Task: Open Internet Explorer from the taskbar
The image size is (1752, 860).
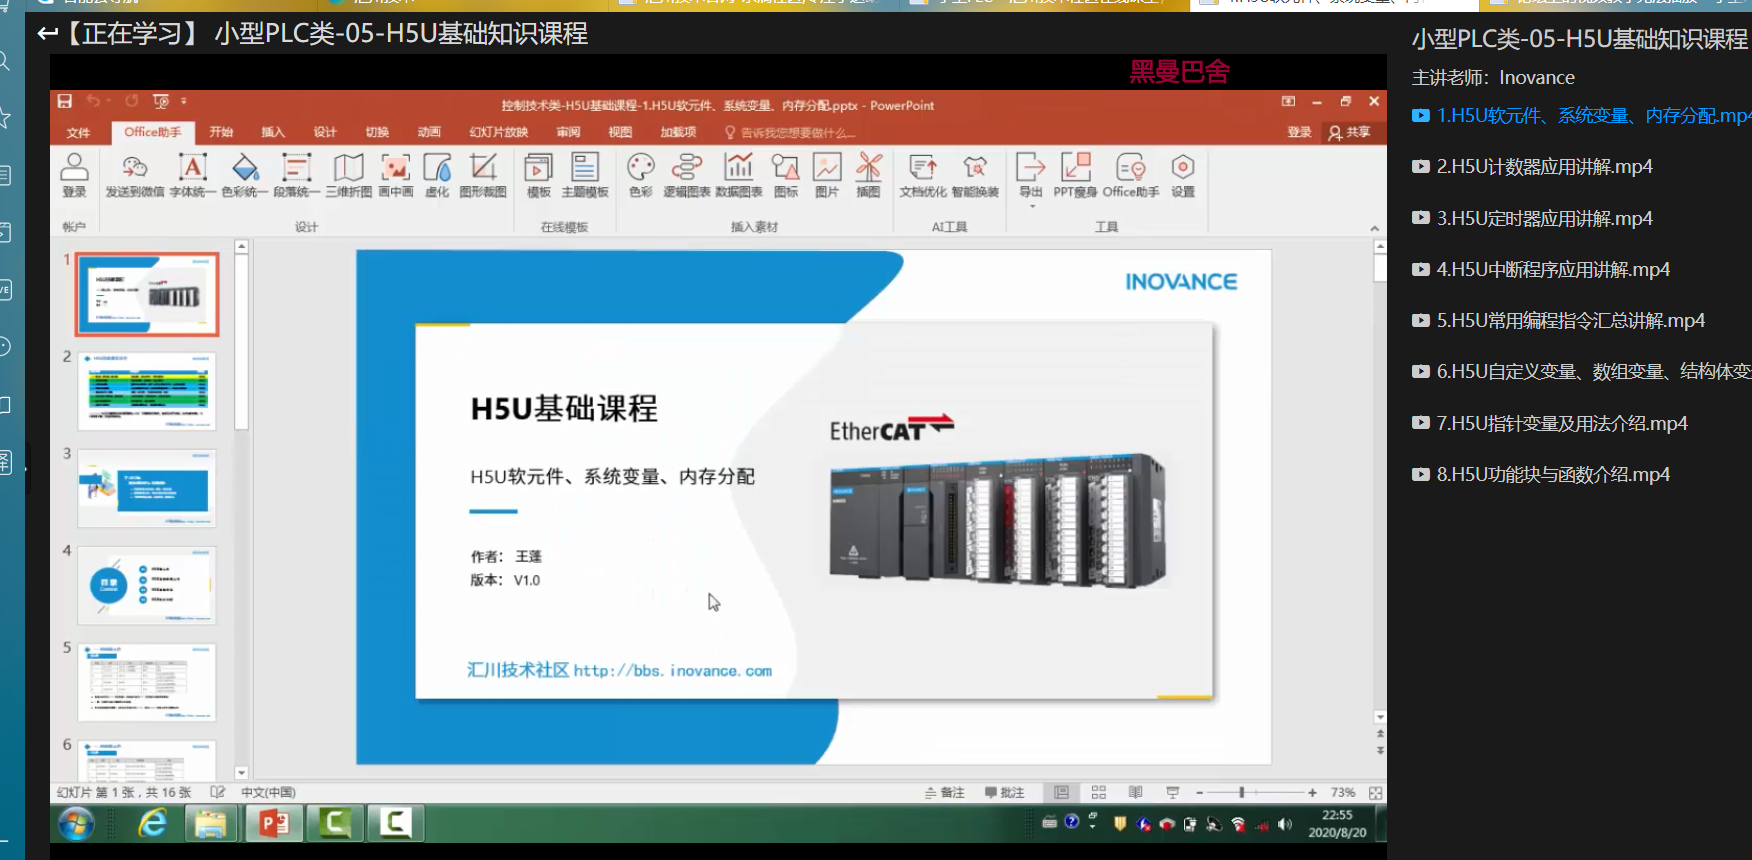Action: [x=153, y=824]
